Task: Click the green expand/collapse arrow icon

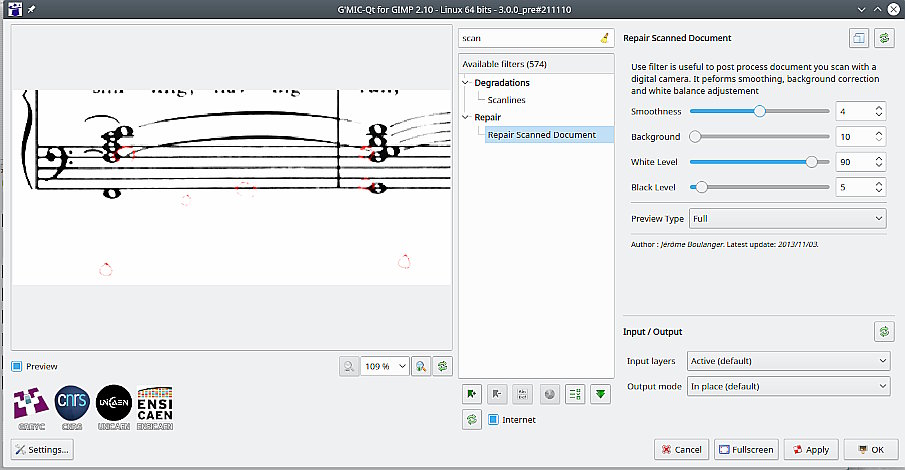Action: (600, 394)
